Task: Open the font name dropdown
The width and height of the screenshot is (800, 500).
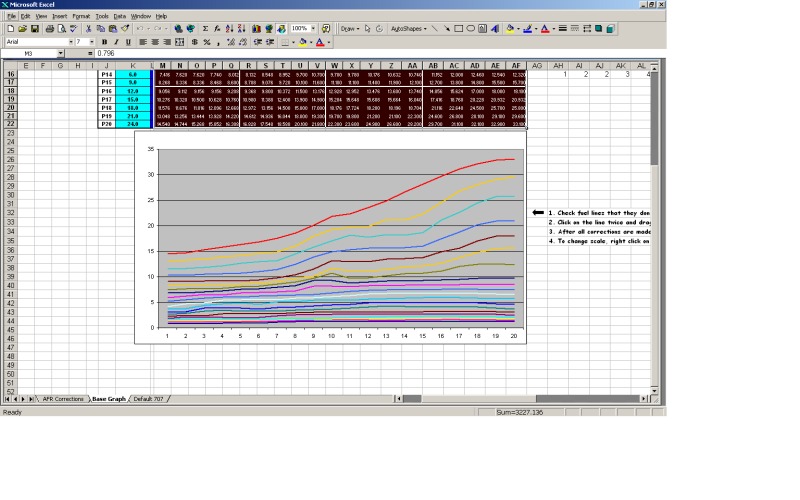Action: pyautogui.click(x=71, y=42)
